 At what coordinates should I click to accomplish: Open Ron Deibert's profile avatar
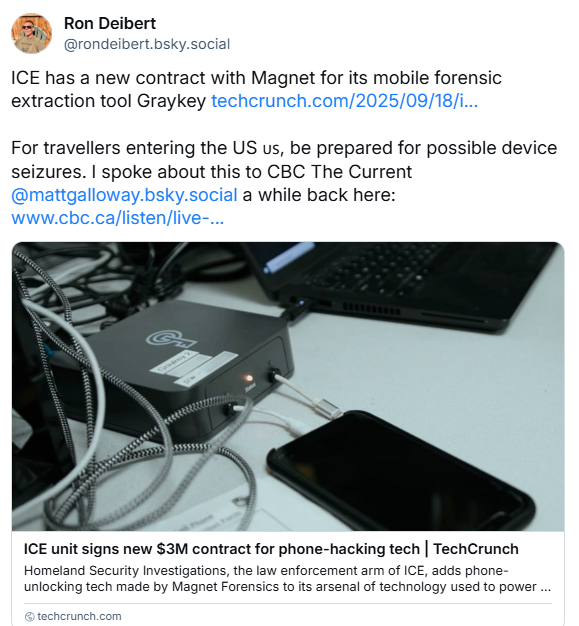[x=32, y=33]
